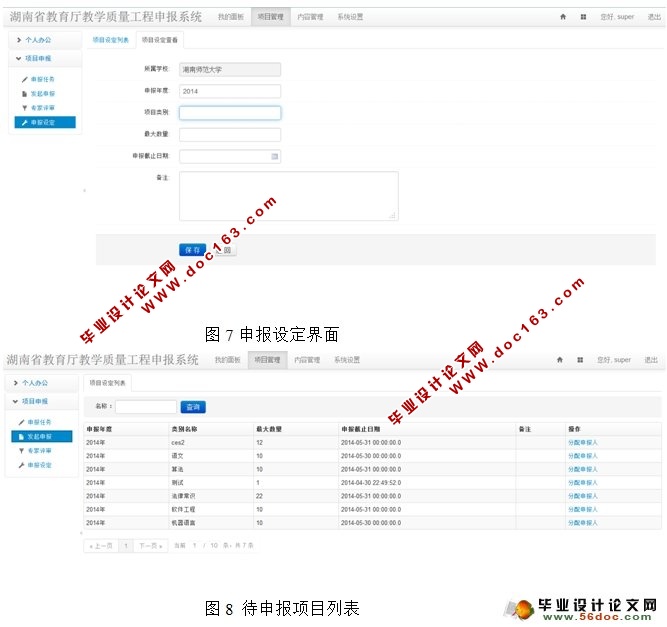Click 退出 in Figure 8 header

pos(651,360)
